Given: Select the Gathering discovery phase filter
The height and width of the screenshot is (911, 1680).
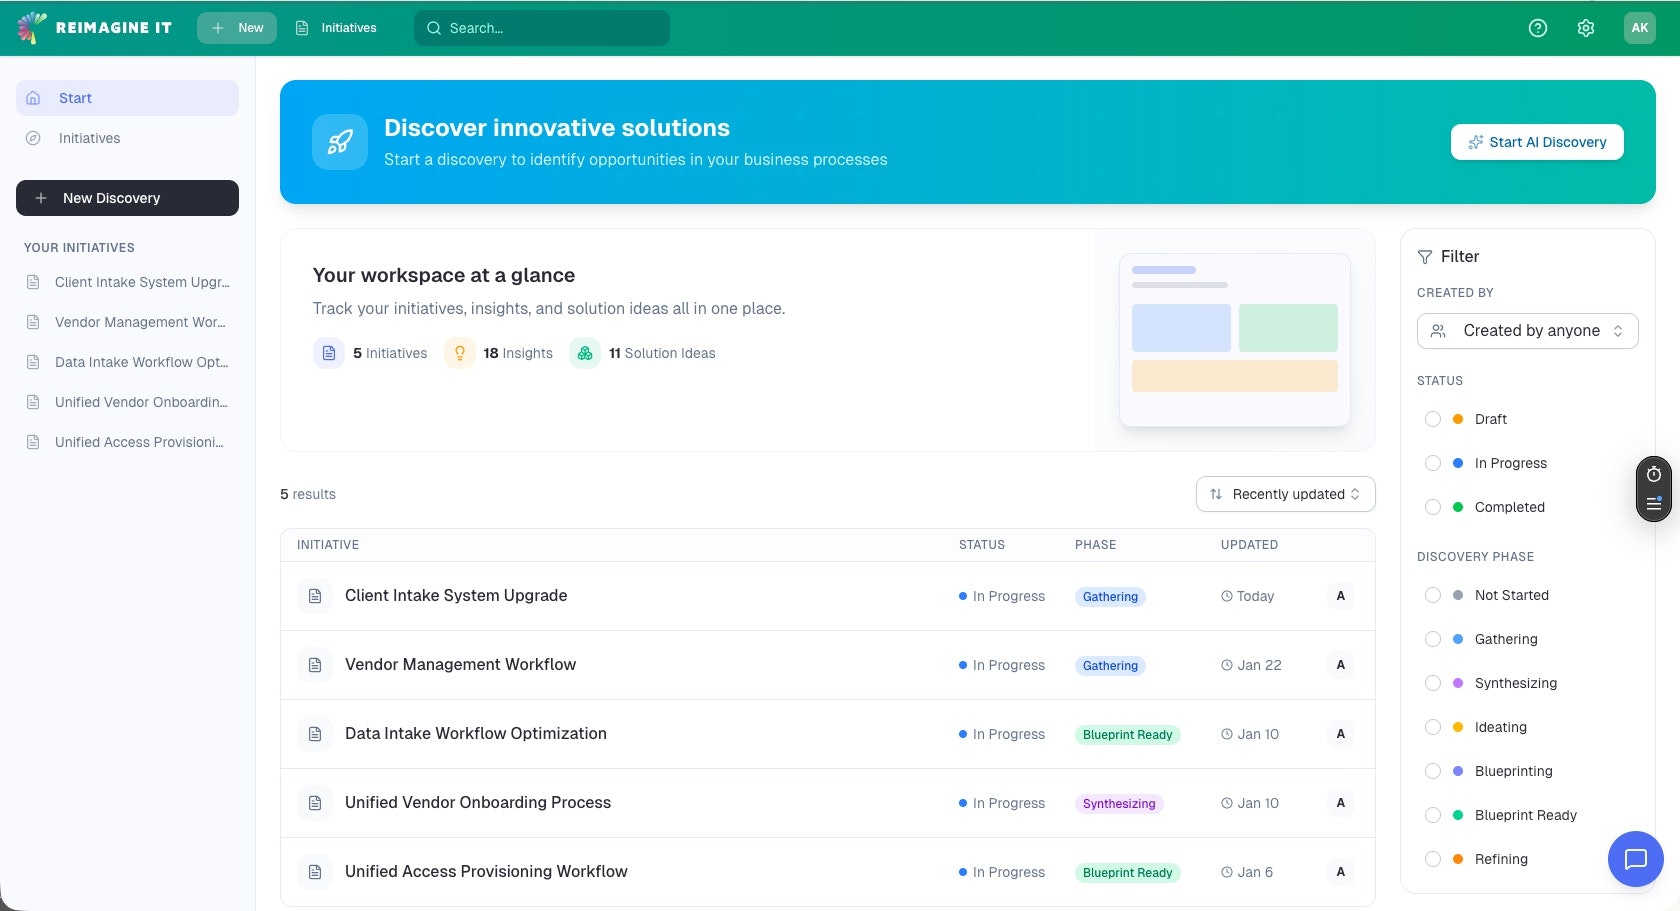Looking at the screenshot, I should (1434, 639).
